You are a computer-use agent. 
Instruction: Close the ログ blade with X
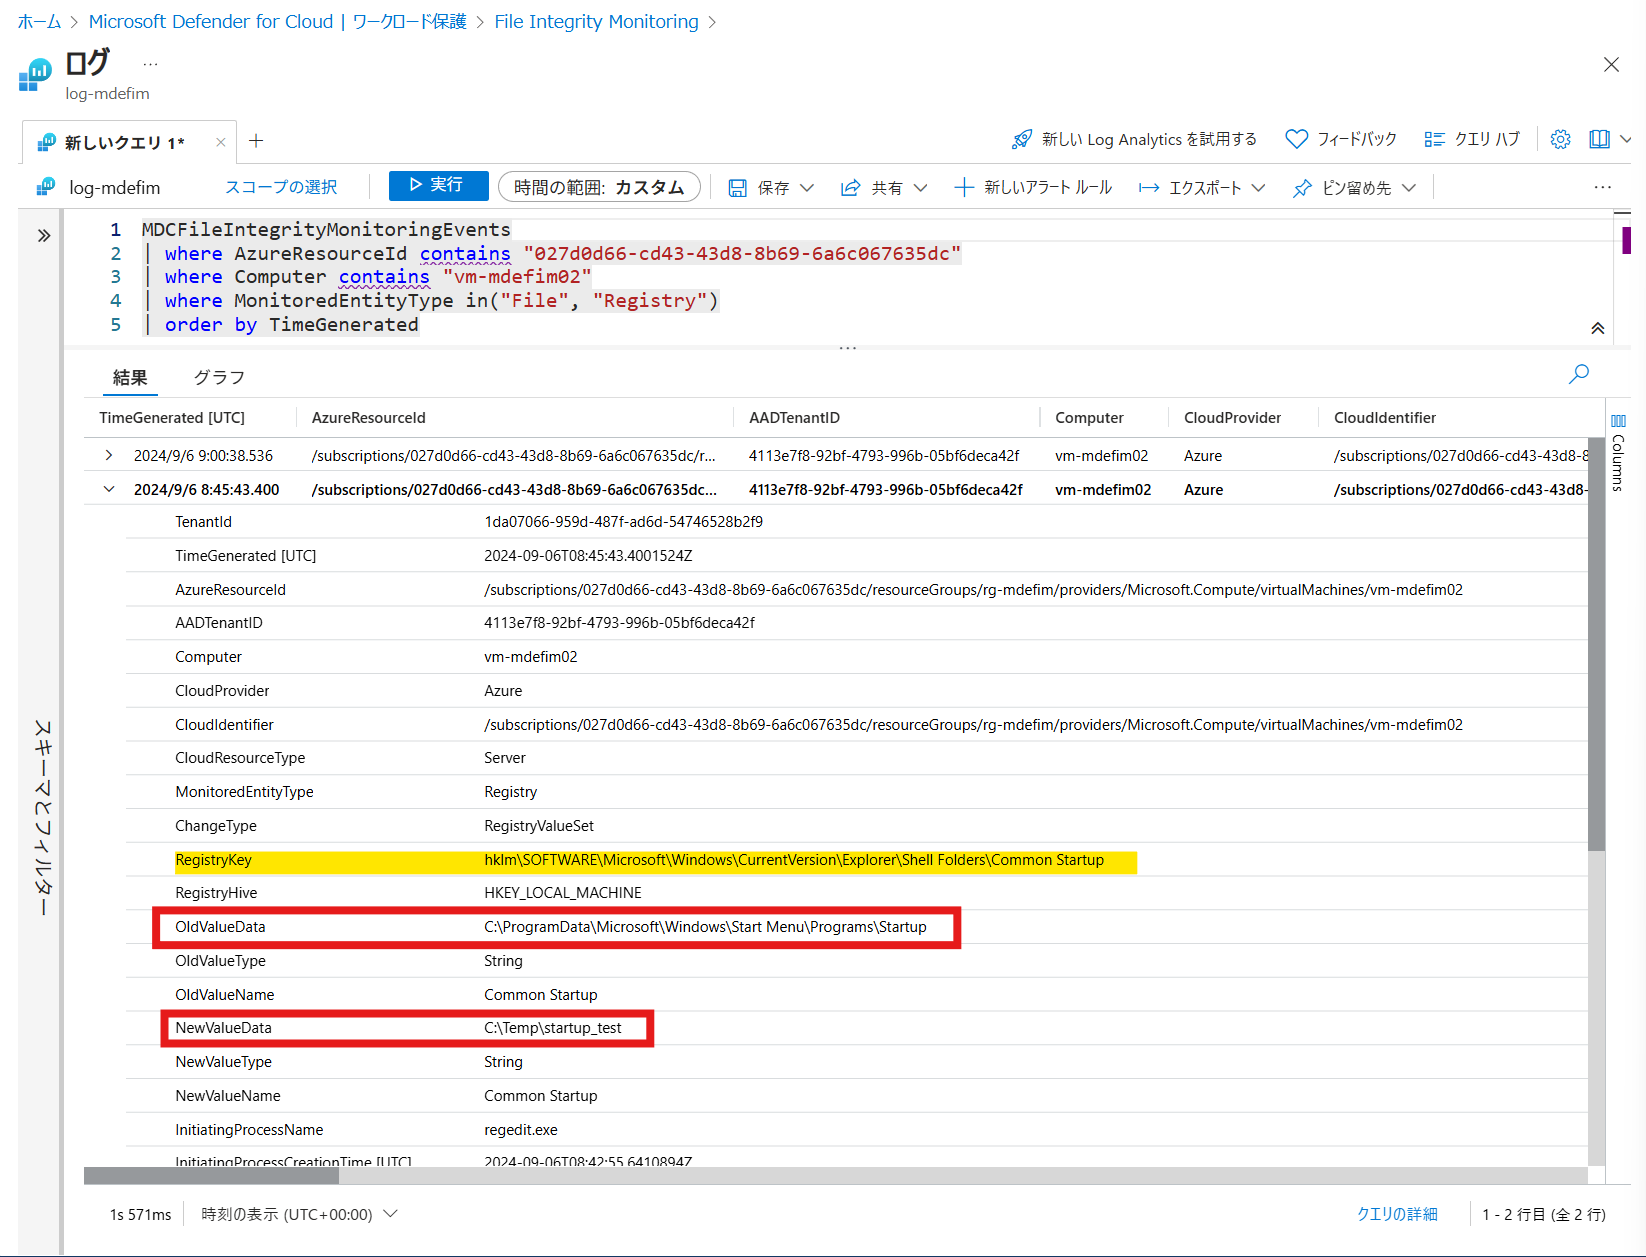click(1611, 64)
